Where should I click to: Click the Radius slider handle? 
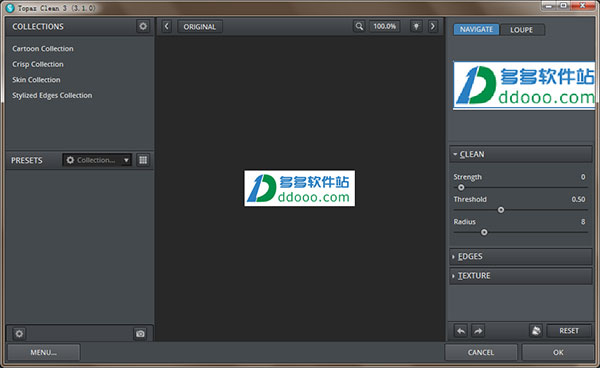click(484, 232)
